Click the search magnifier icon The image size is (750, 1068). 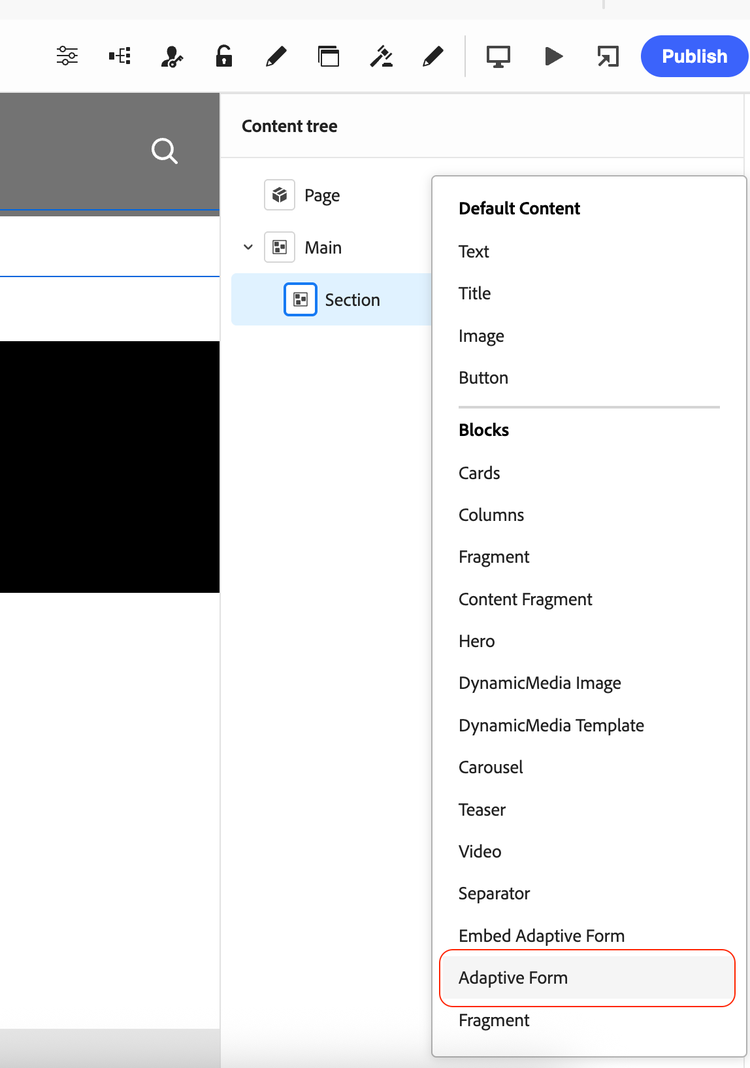[164, 151]
